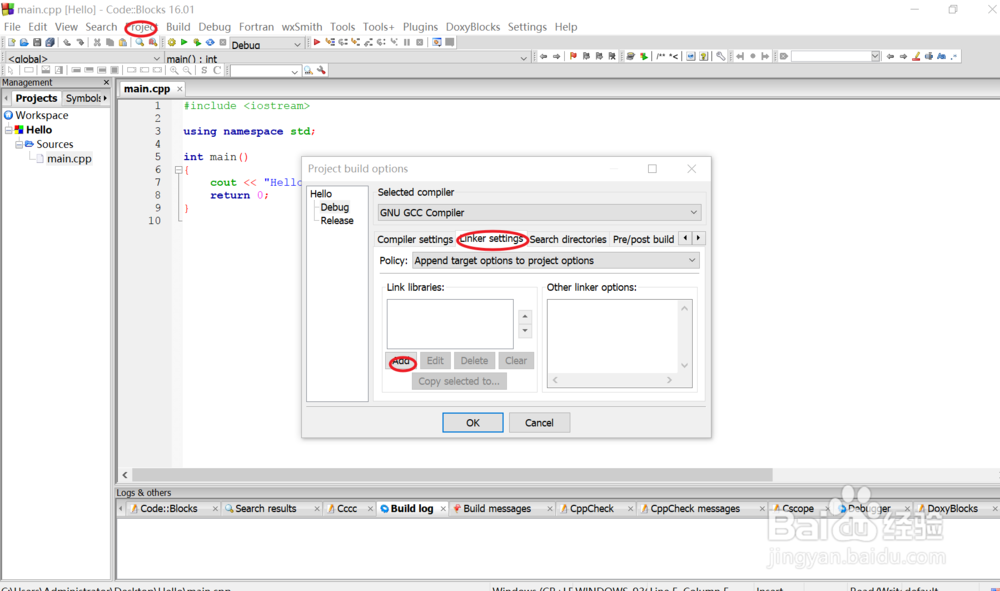Collapse the Sources folder node
1000x591 pixels.
pyautogui.click(x=19, y=144)
